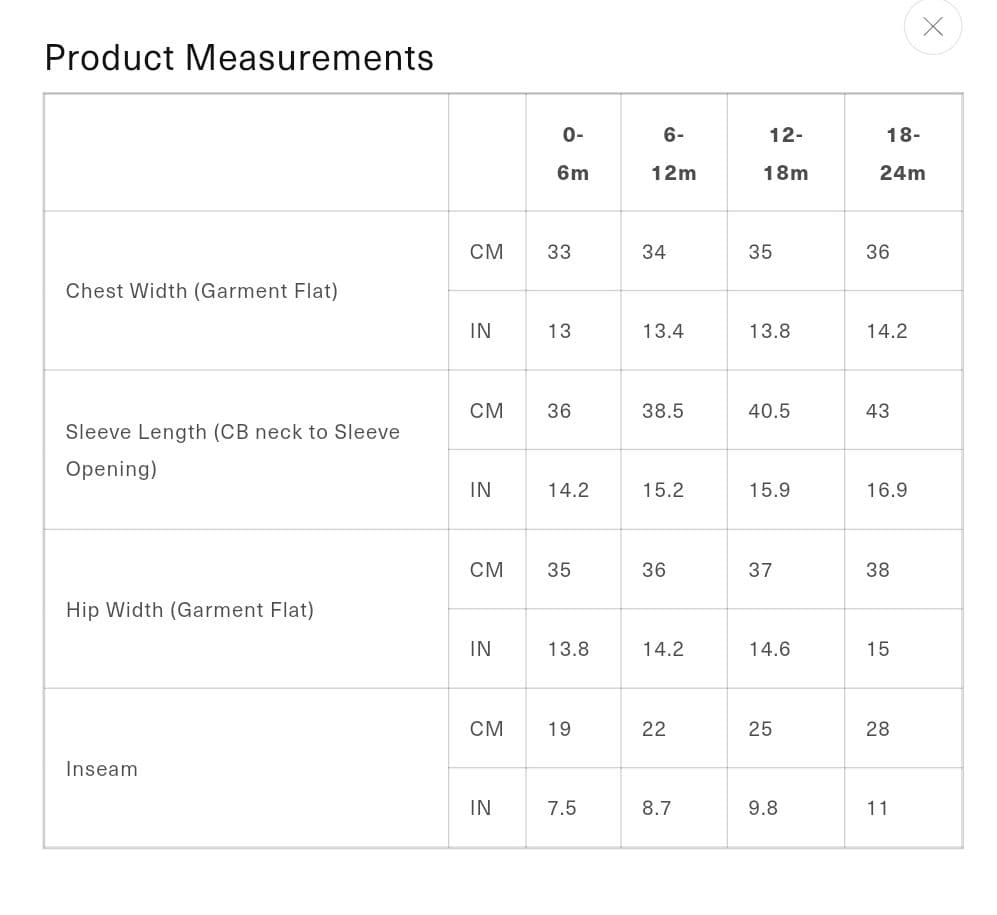Click the IN unit label for Inseam

click(x=481, y=808)
